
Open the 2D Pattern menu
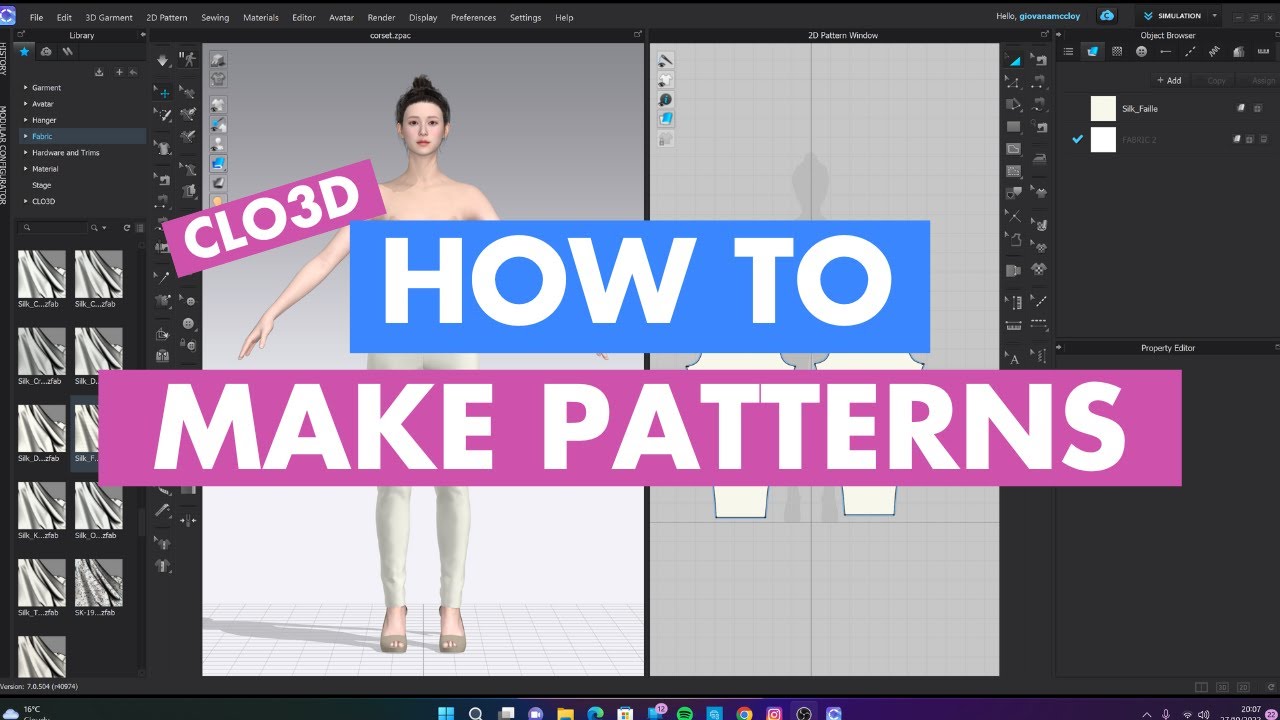166,18
